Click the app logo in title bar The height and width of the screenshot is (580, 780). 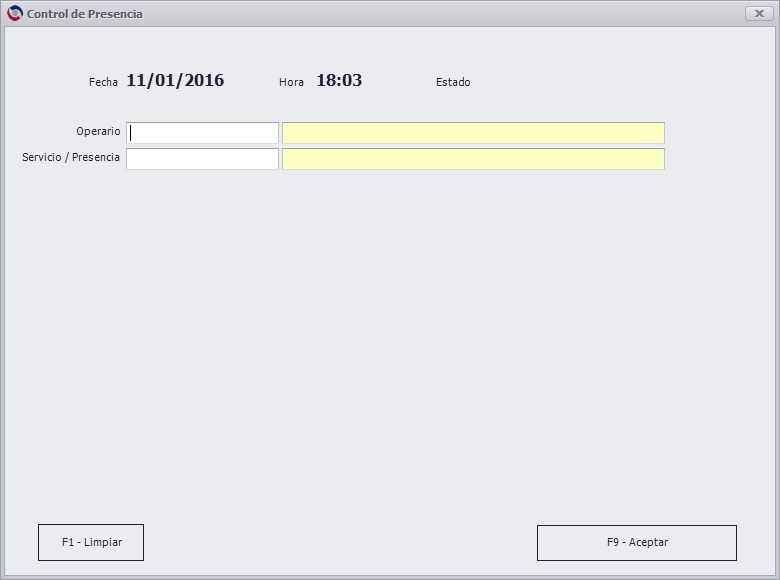coord(15,13)
